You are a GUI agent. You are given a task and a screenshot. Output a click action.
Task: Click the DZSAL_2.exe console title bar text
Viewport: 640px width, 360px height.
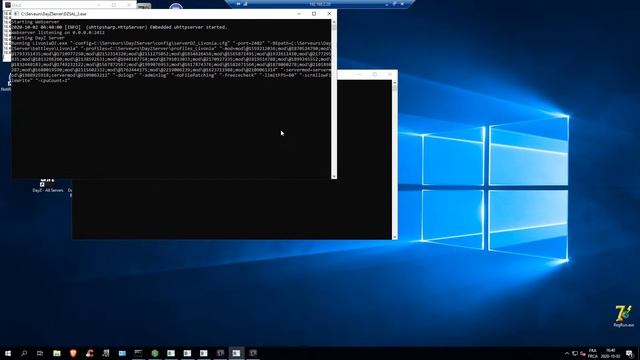pyautogui.click(x=53, y=14)
